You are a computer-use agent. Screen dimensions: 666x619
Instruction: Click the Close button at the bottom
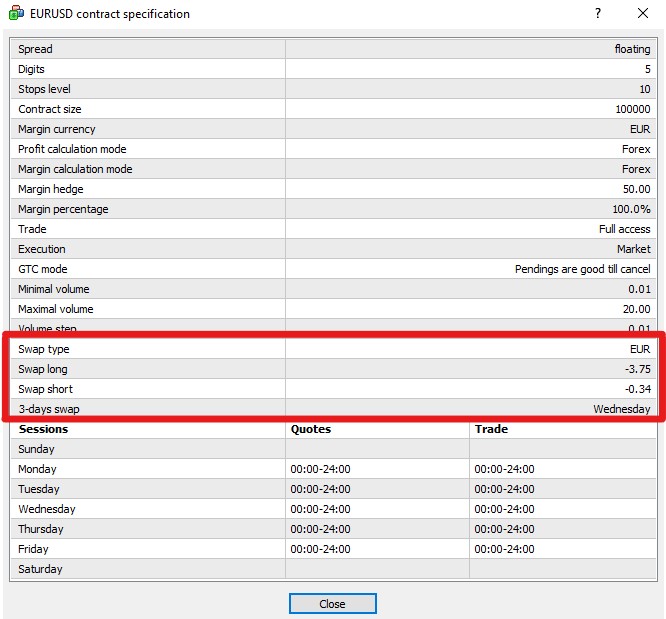(332, 603)
